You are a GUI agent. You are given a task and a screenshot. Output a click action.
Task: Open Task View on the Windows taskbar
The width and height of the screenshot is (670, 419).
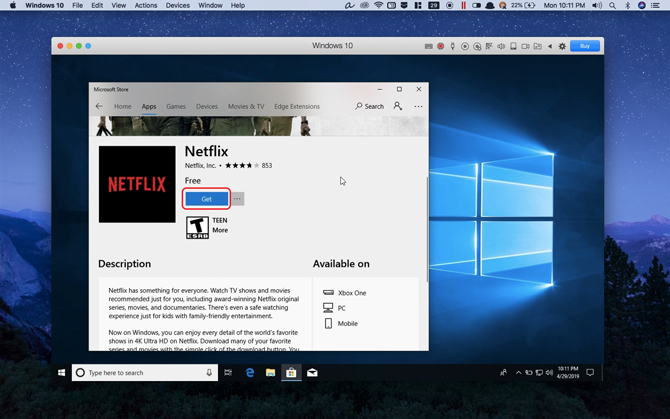(228, 372)
